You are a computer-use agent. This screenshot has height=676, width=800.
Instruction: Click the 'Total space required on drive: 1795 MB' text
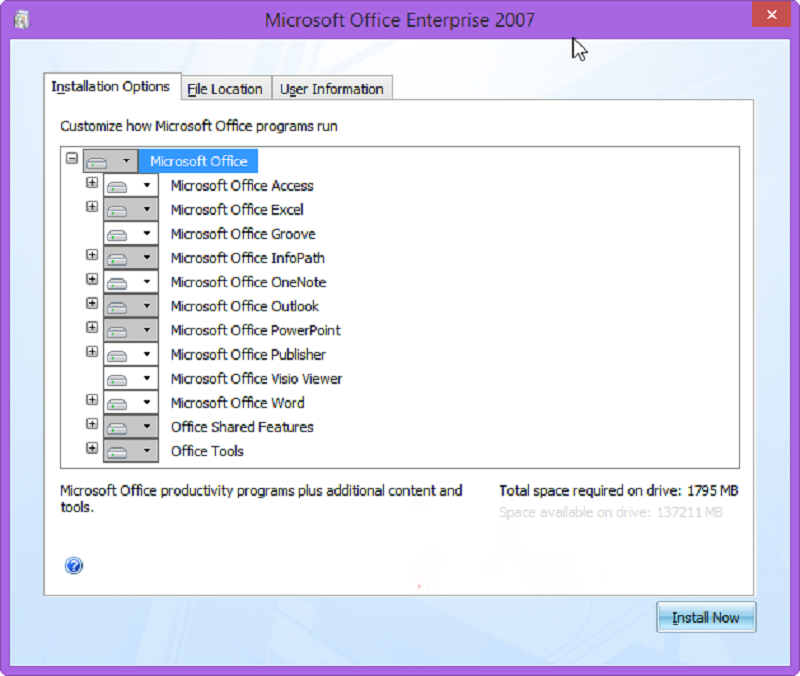click(618, 491)
